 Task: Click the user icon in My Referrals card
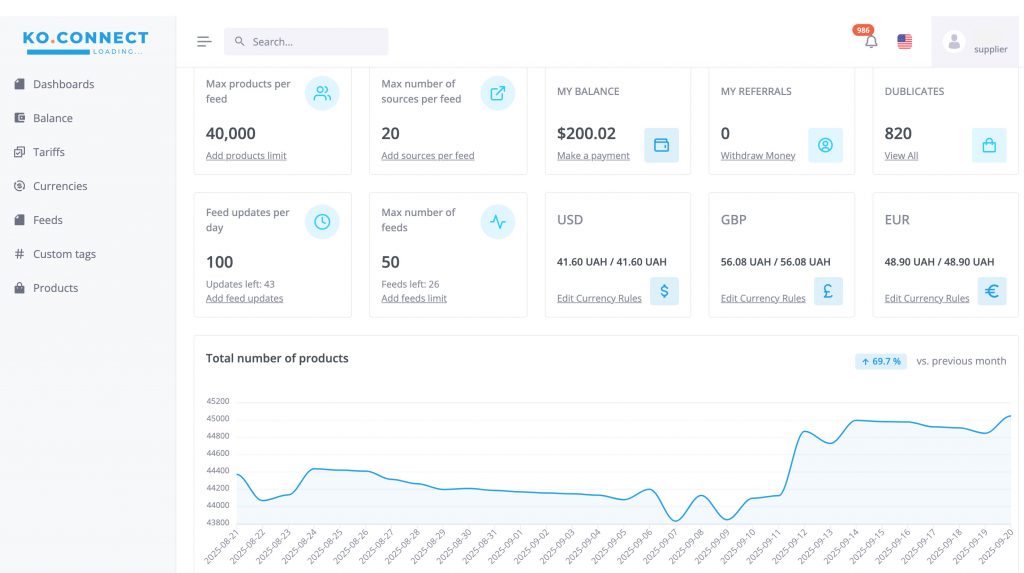825,145
